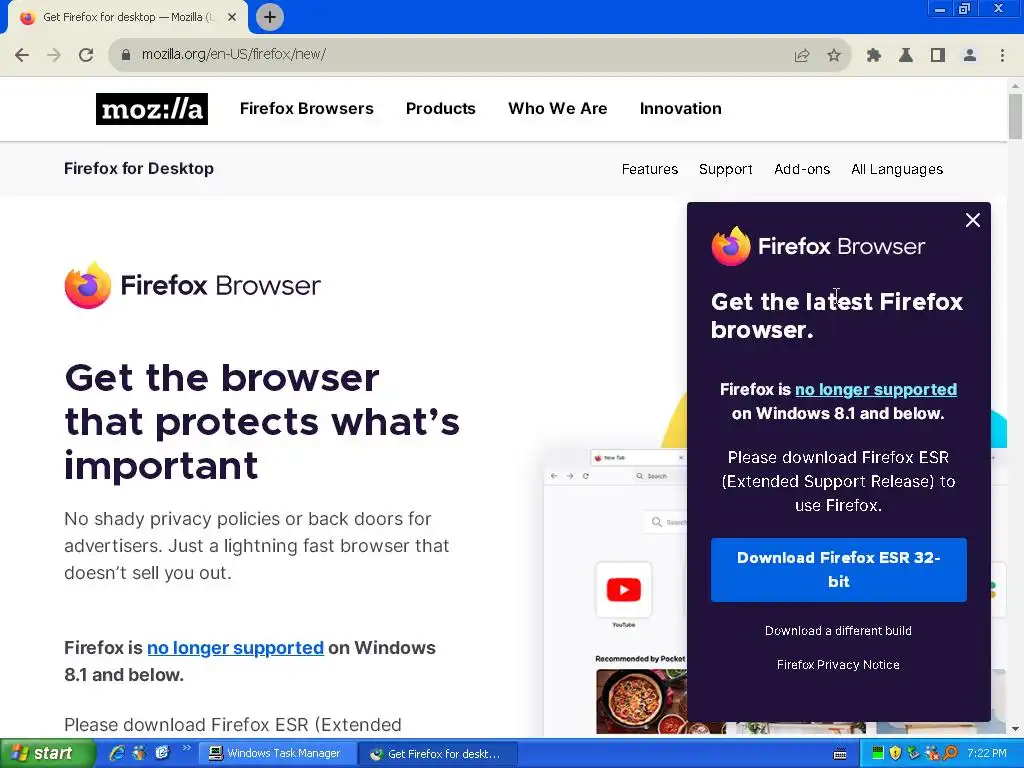1024x768 pixels.
Task: Open the Extensions puzzle icon
Action: click(874, 56)
